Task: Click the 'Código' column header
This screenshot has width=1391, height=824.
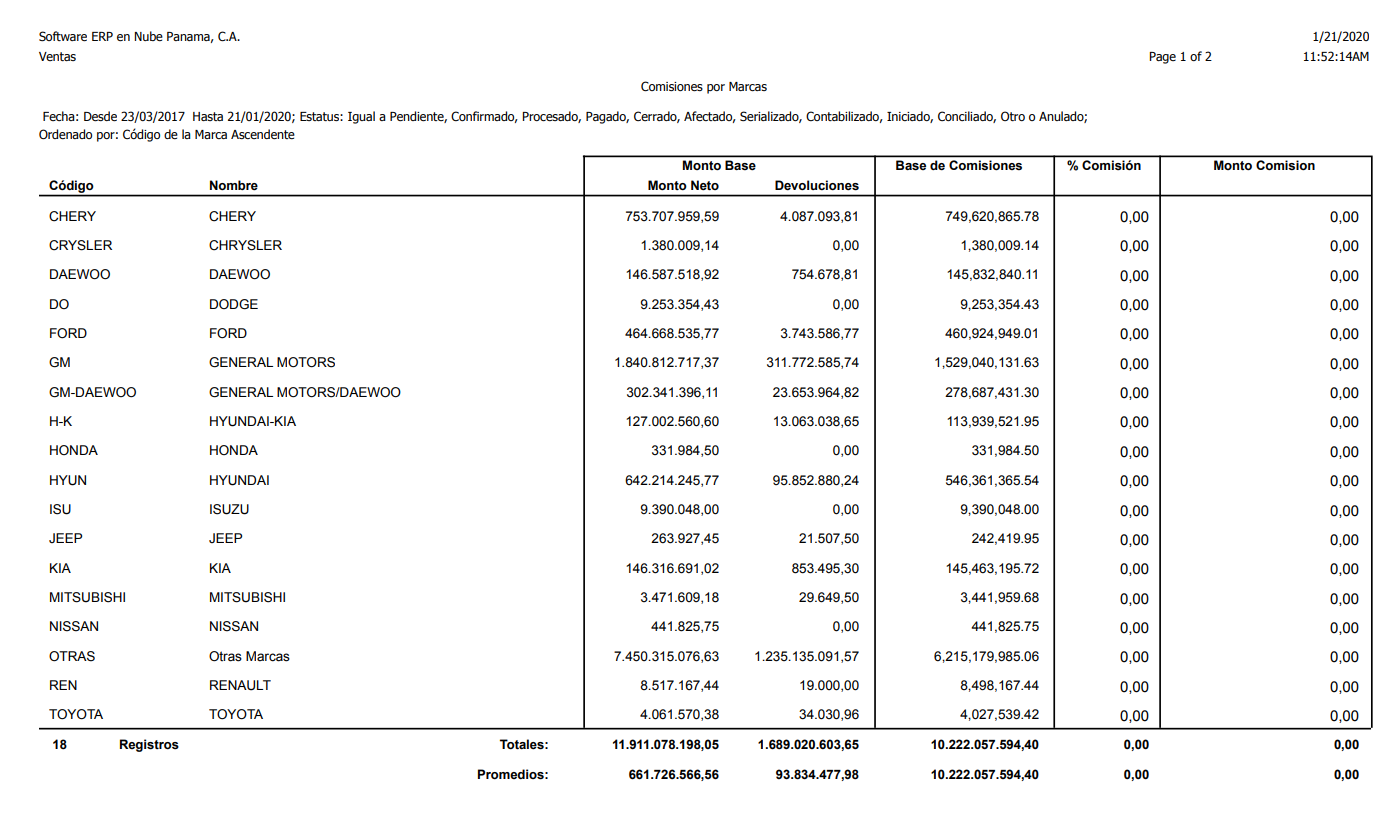Action: pos(71,186)
